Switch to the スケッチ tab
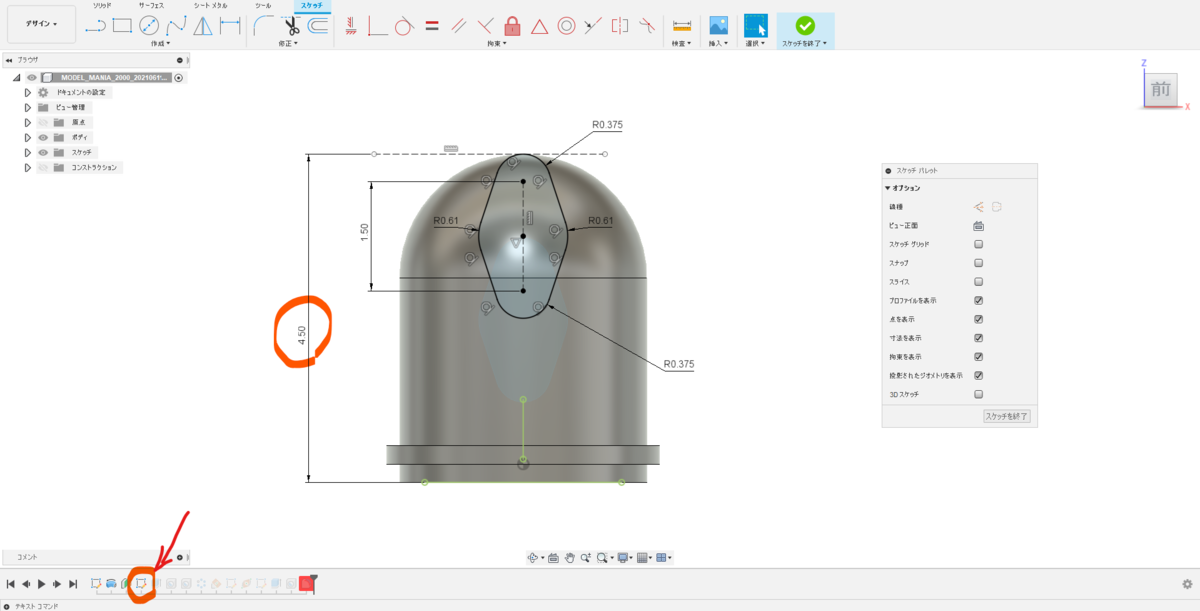 (x=311, y=6)
